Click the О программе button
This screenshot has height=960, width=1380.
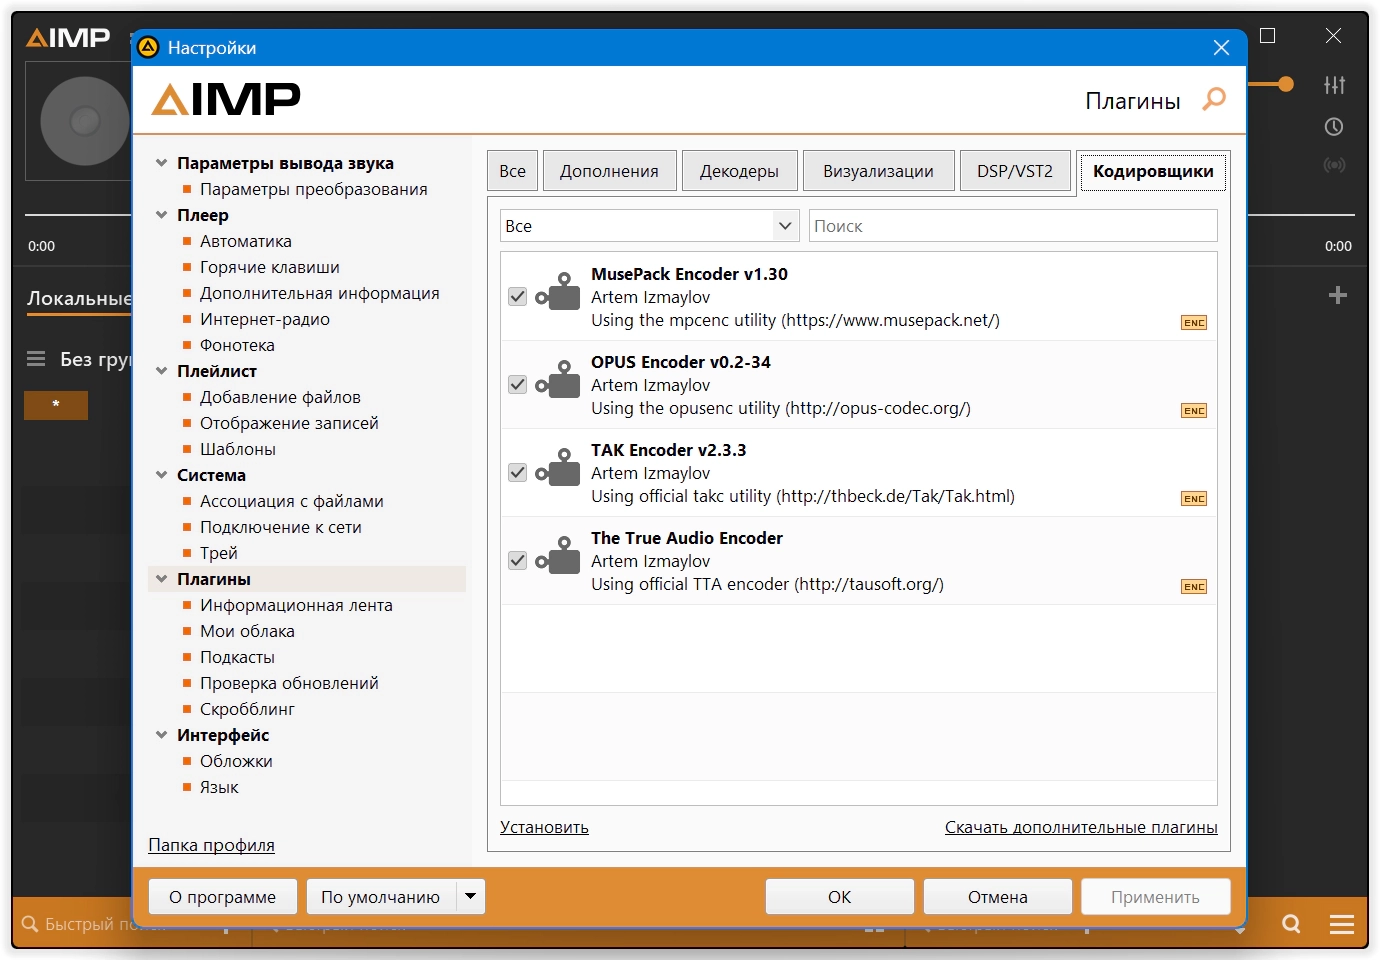[223, 897]
